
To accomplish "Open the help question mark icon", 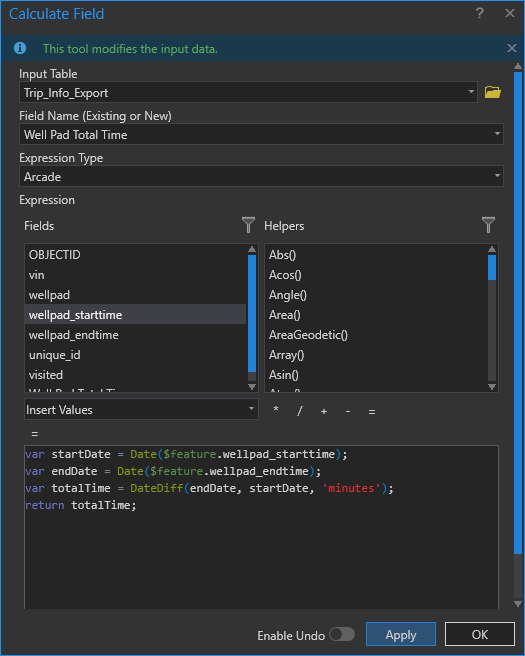I will click(480, 13).
